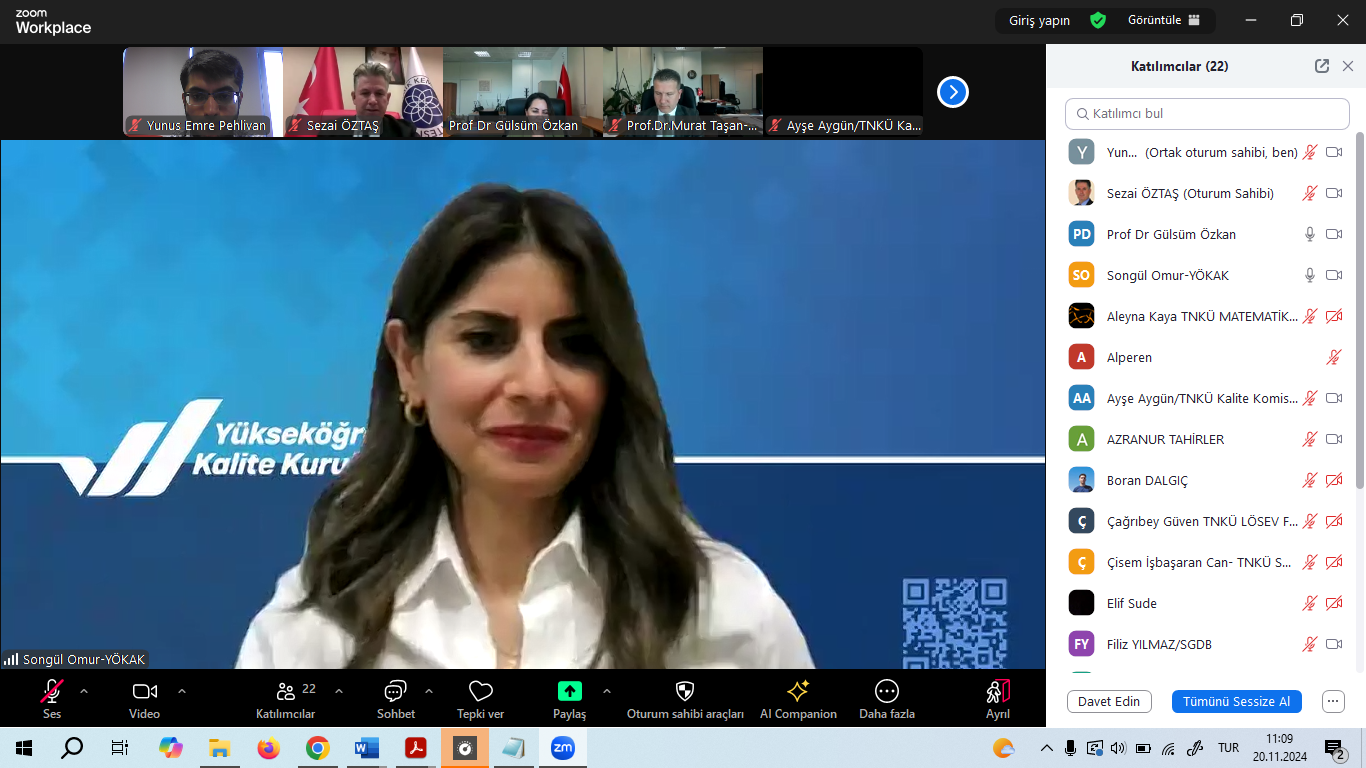
Task: Click the green Paylaş share button
Action: pyautogui.click(x=570, y=699)
